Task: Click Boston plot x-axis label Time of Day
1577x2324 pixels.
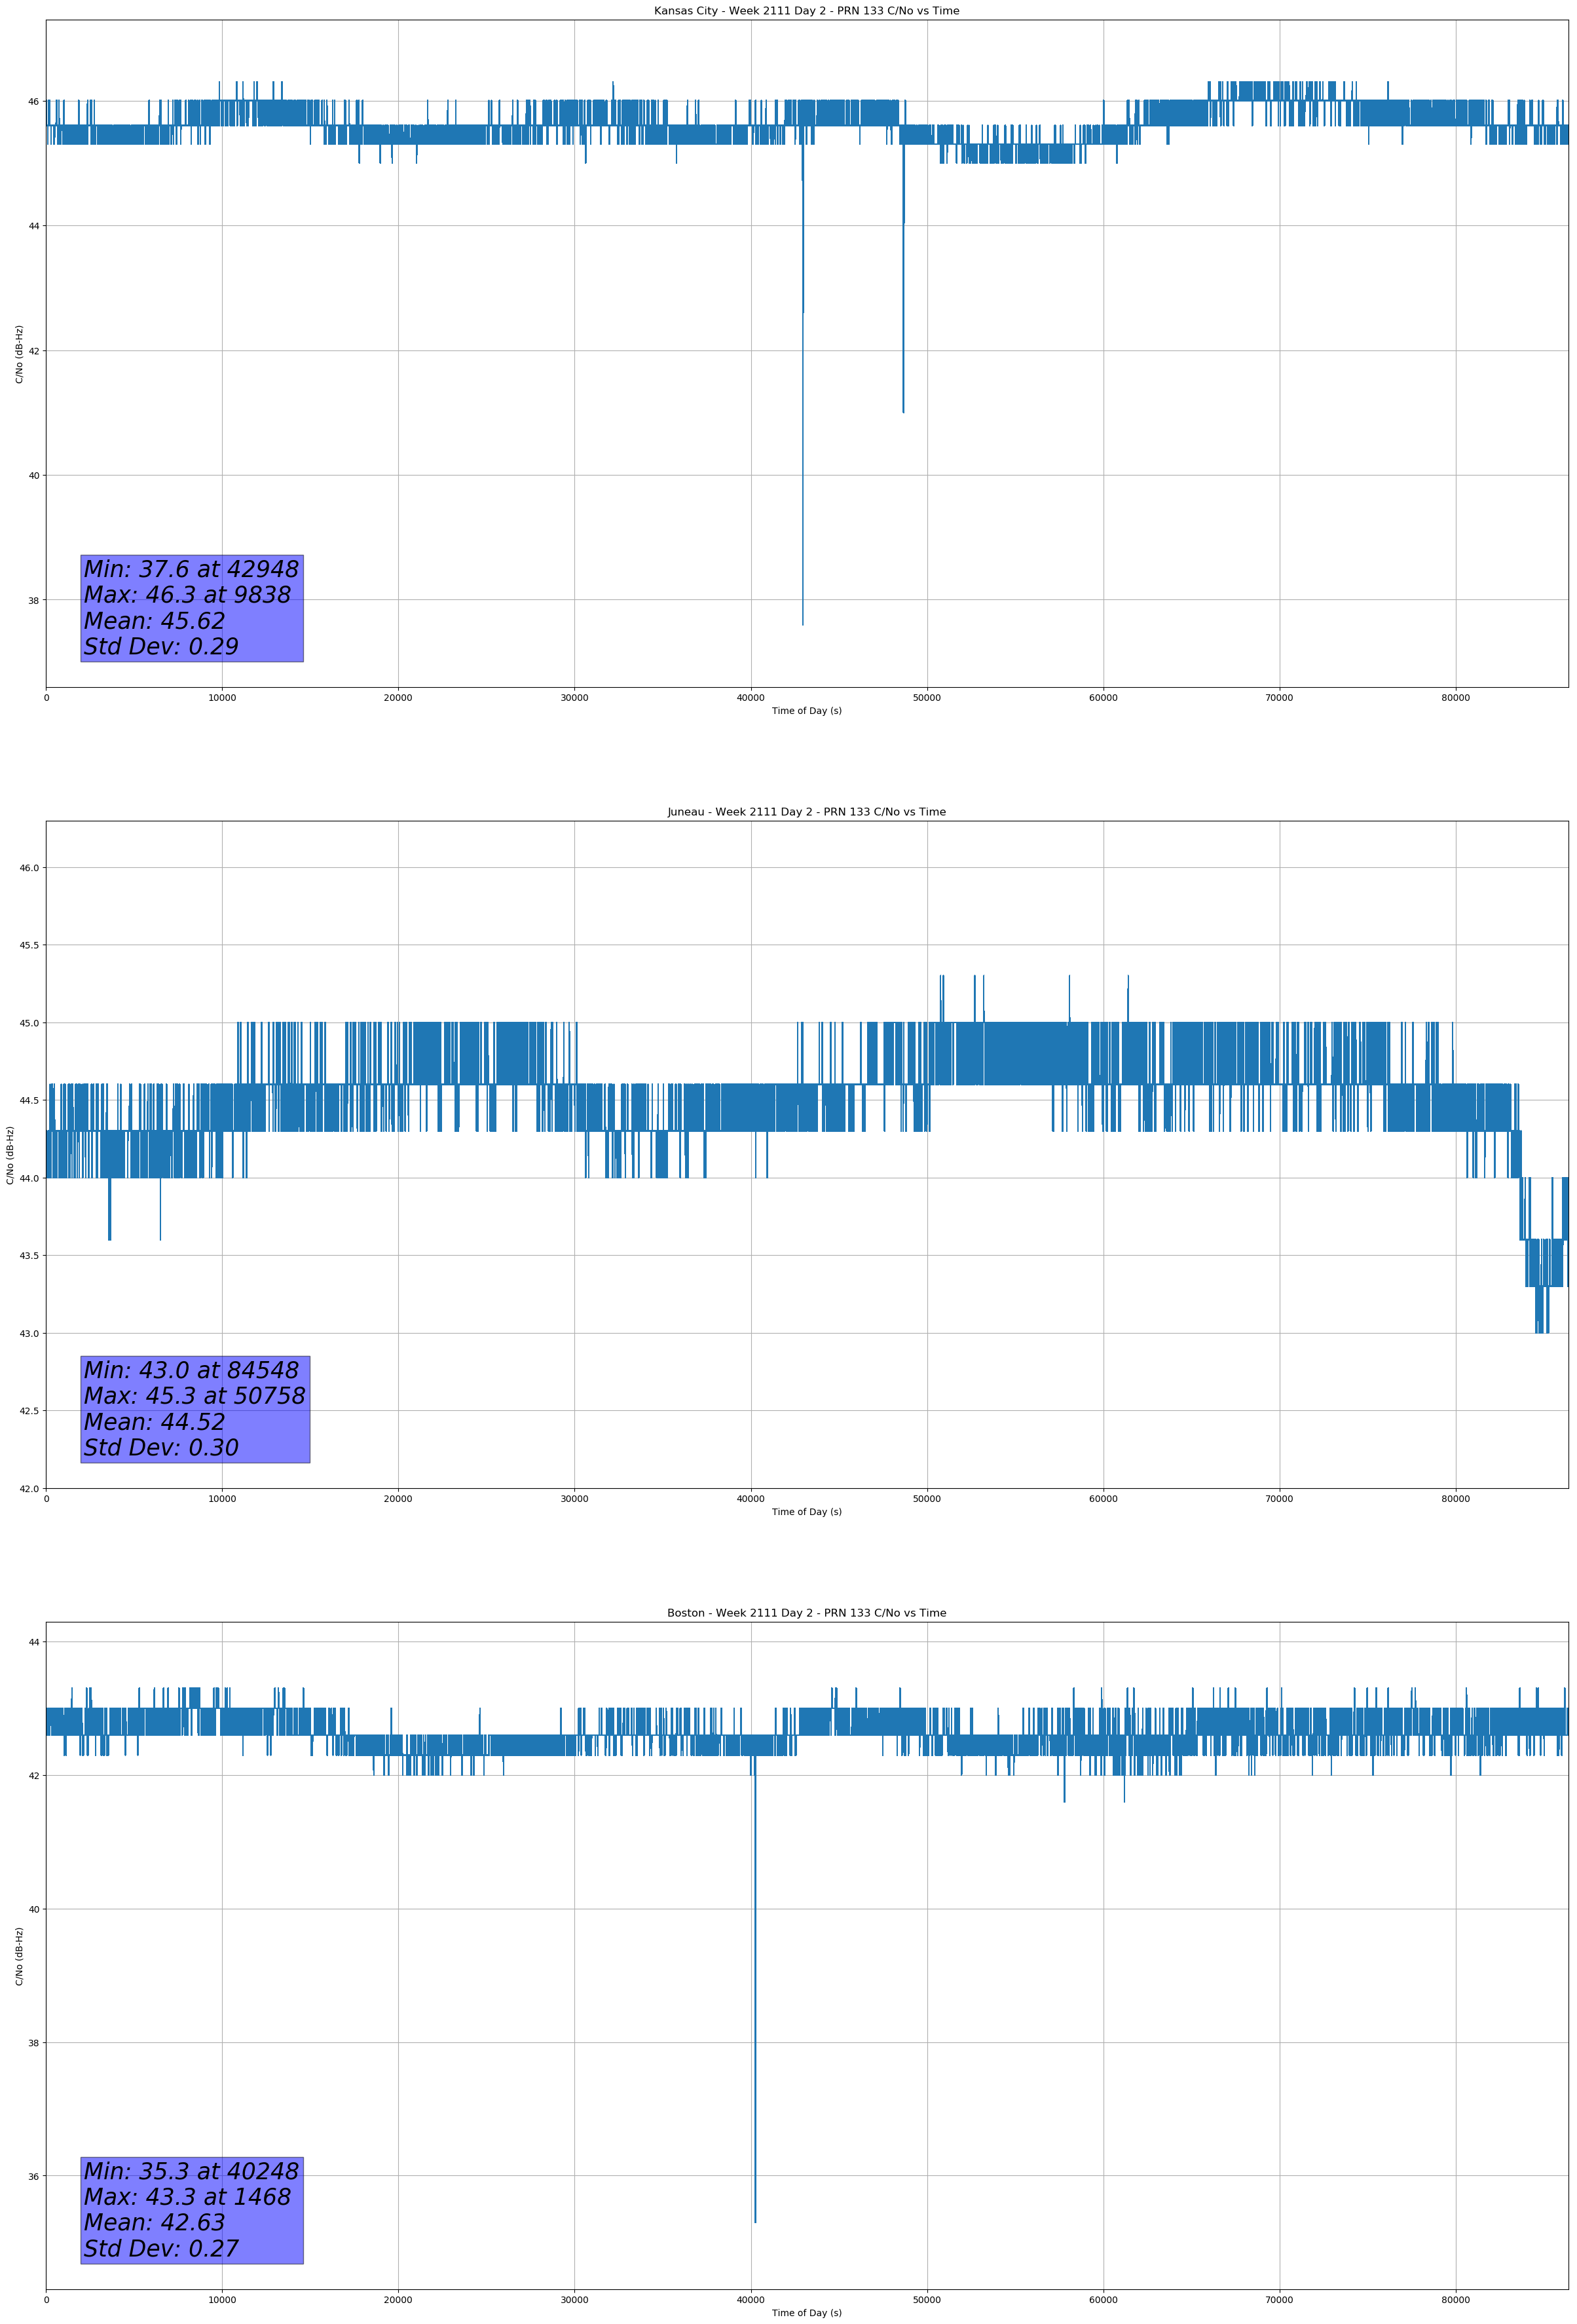Action: [x=806, y=2313]
